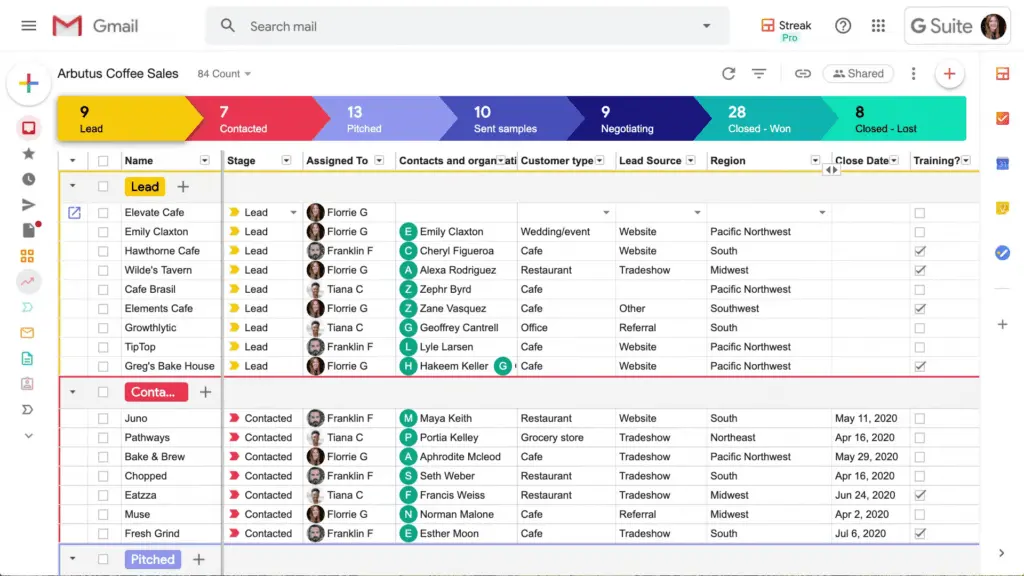Viewport: 1024px width, 576px height.
Task: Compose new mail with plus button
Action: [29, 83]
